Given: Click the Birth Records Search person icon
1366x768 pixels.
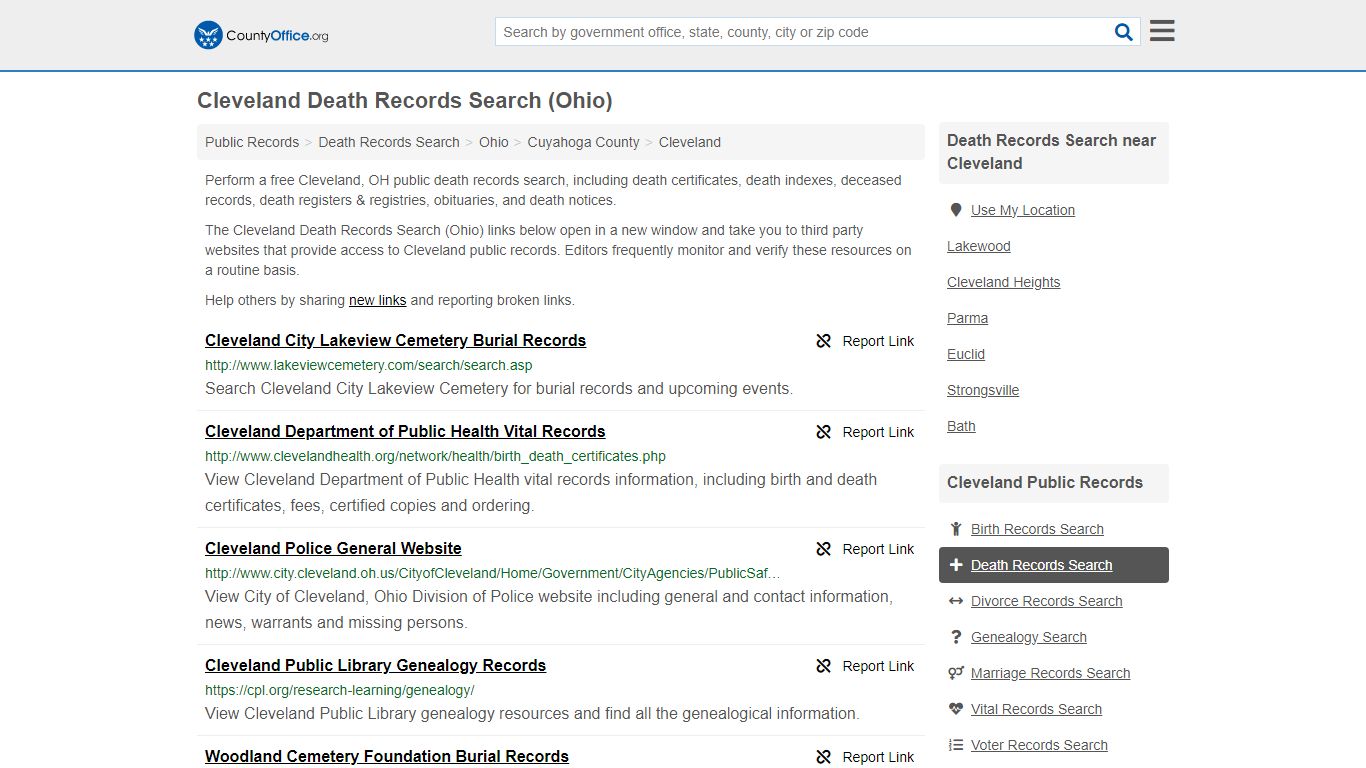Looking at the screenshot, I should [956, 529].
